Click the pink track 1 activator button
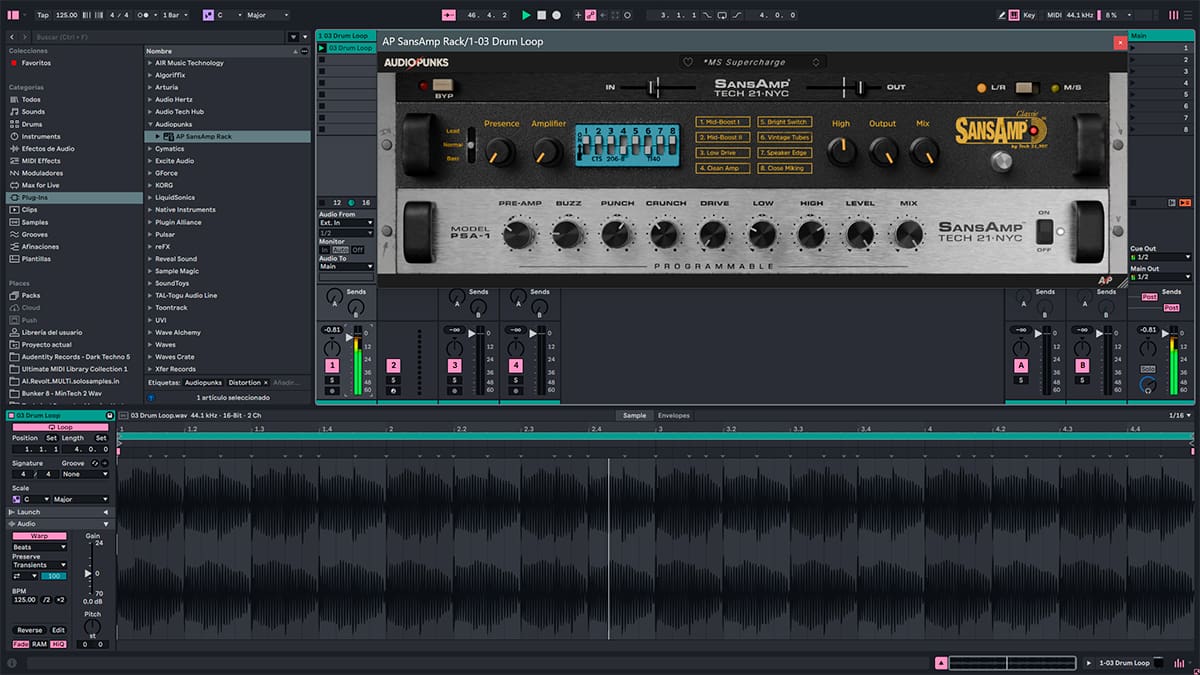The image size is (1200, 675). point(332,366)
